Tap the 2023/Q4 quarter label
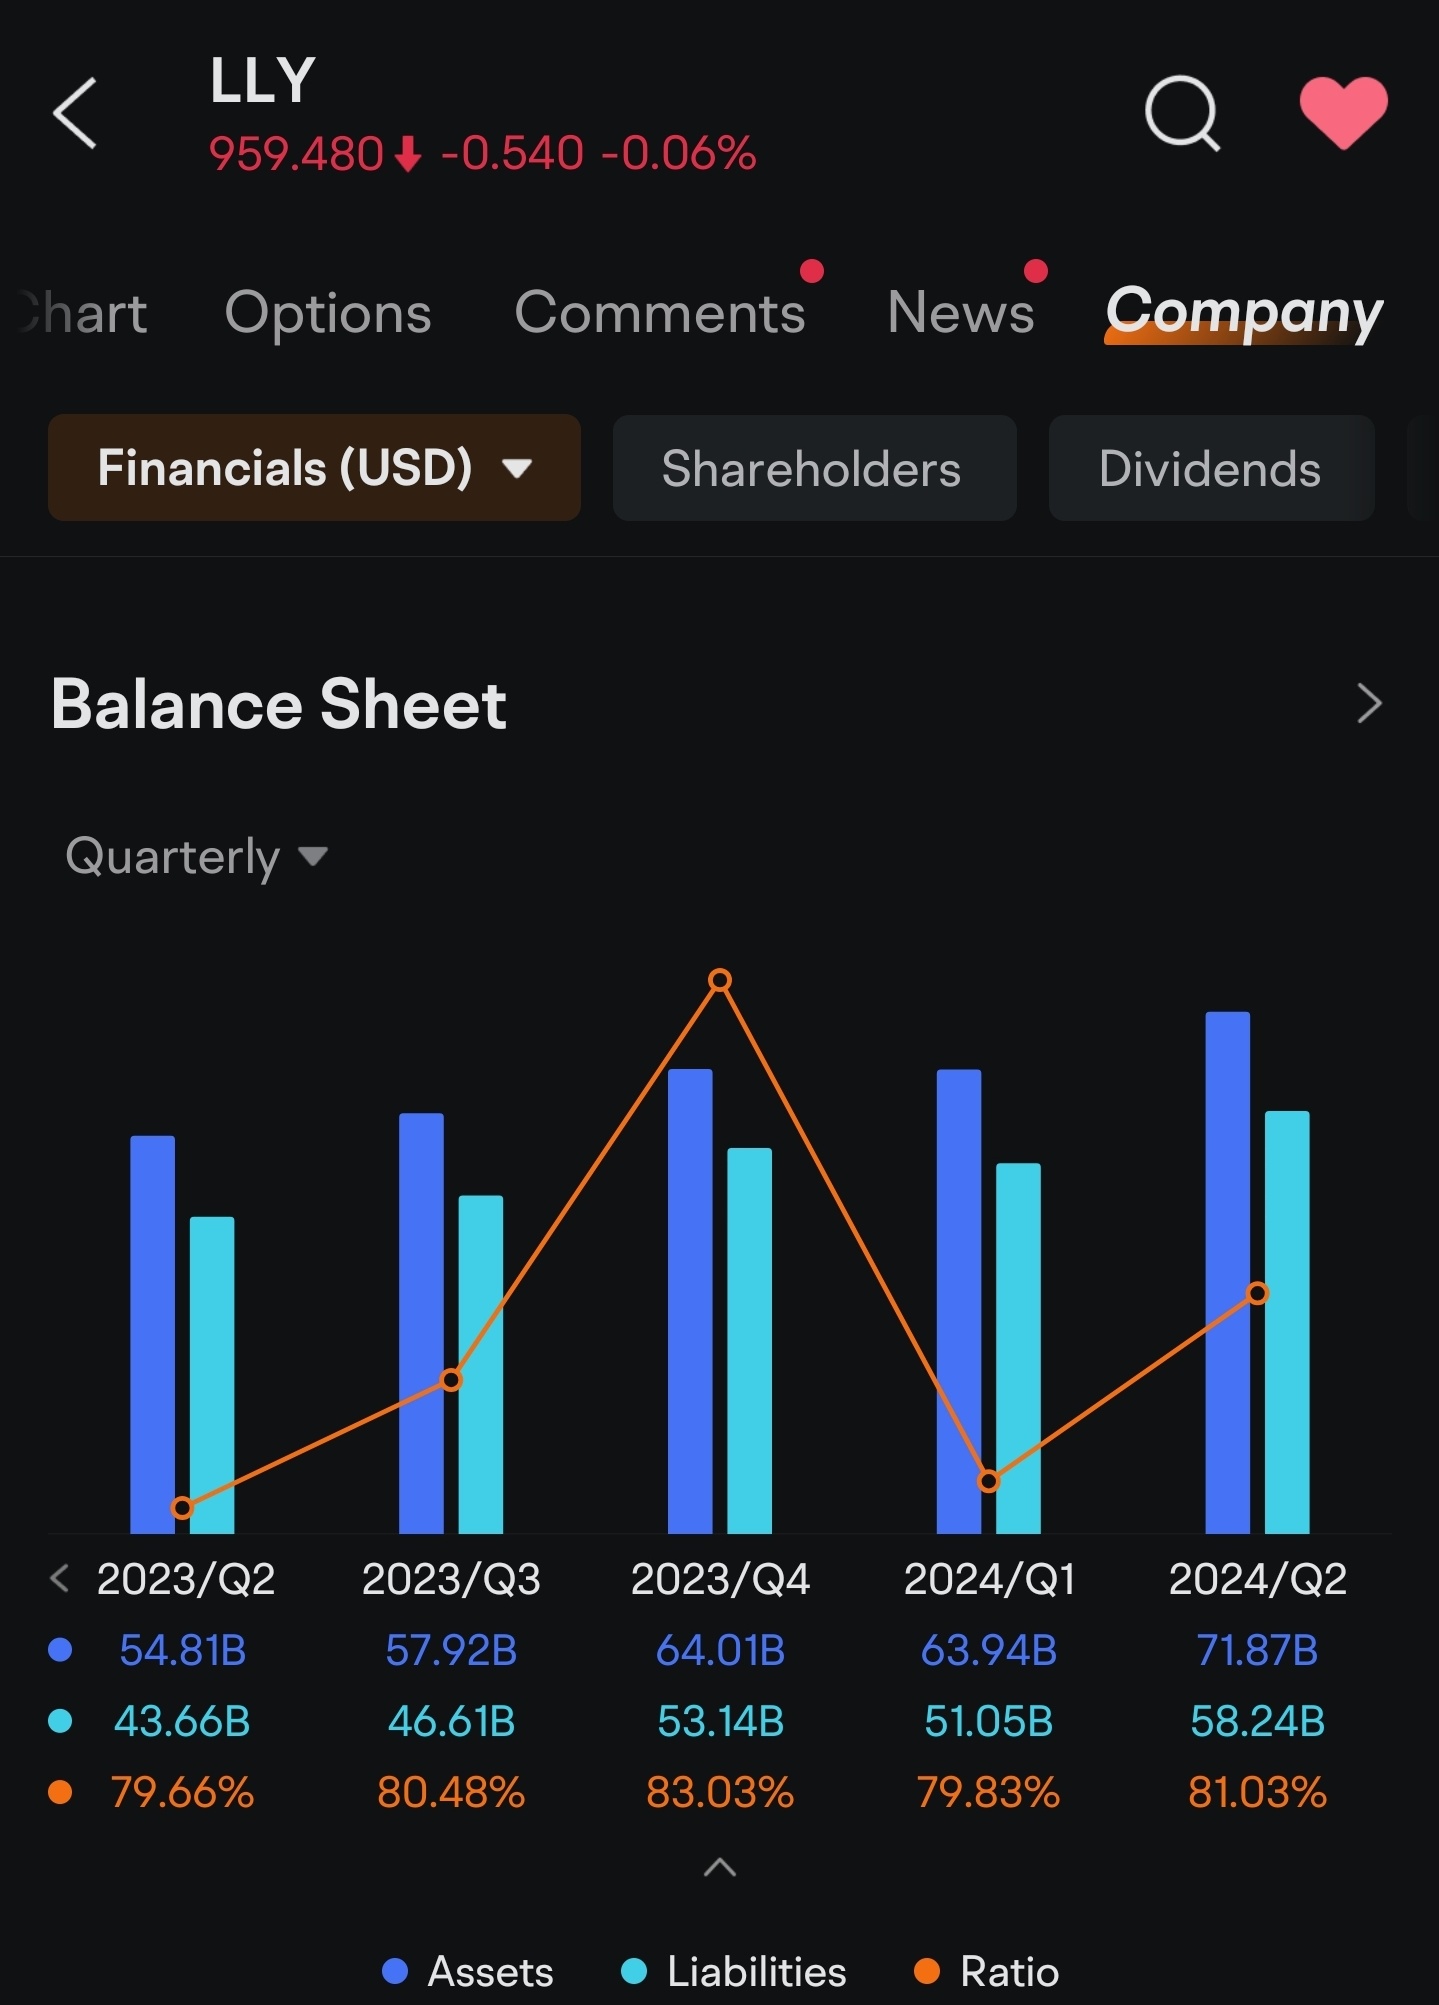Image resolution: width=1439 pixels, height=2005 pixels. pos(720,1579)
